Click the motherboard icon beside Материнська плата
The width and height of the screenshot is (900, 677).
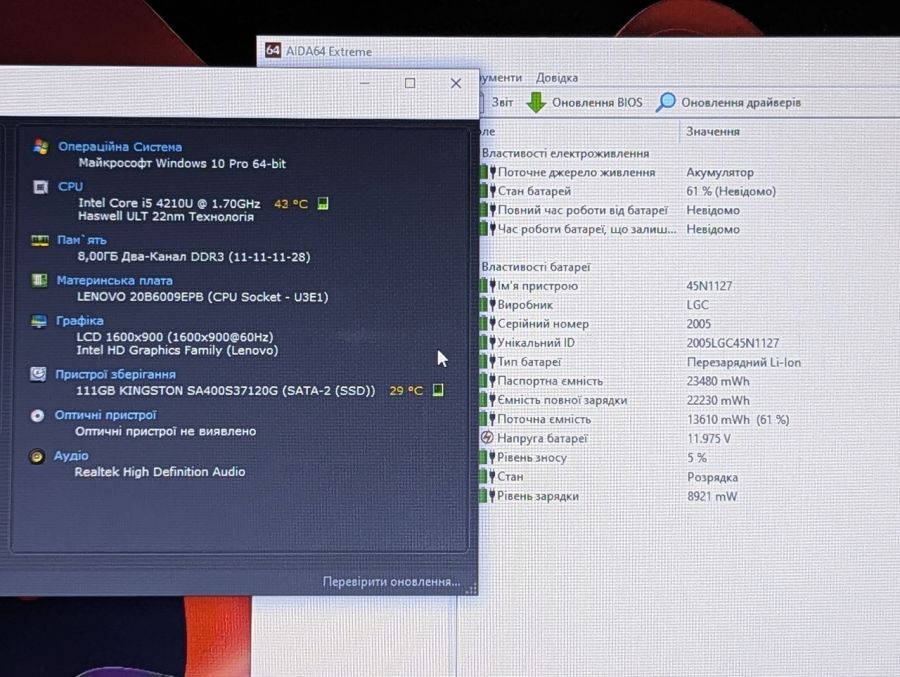39,280
